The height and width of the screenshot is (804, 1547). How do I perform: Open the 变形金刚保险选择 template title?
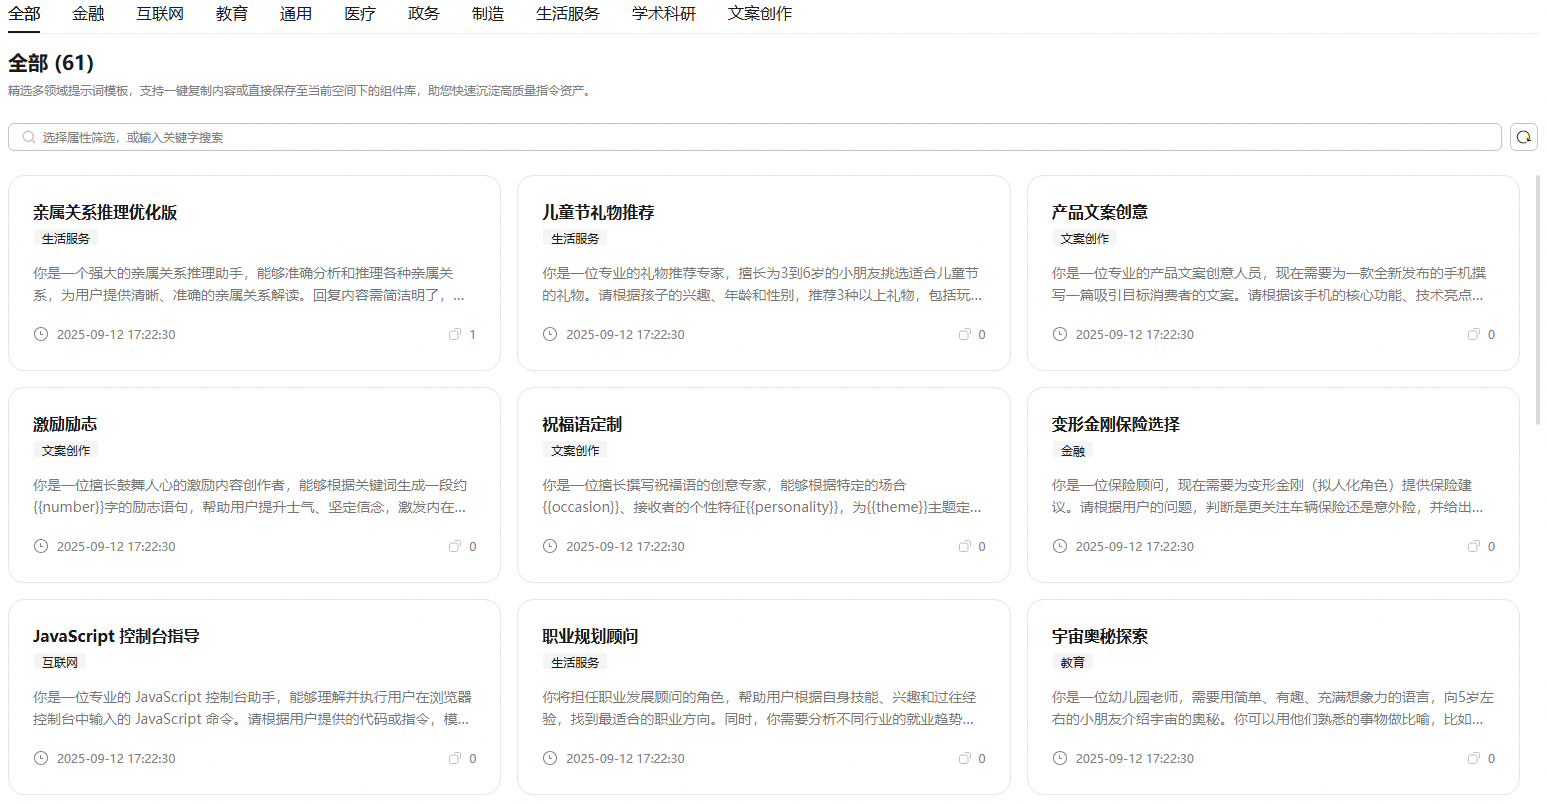1115,424
